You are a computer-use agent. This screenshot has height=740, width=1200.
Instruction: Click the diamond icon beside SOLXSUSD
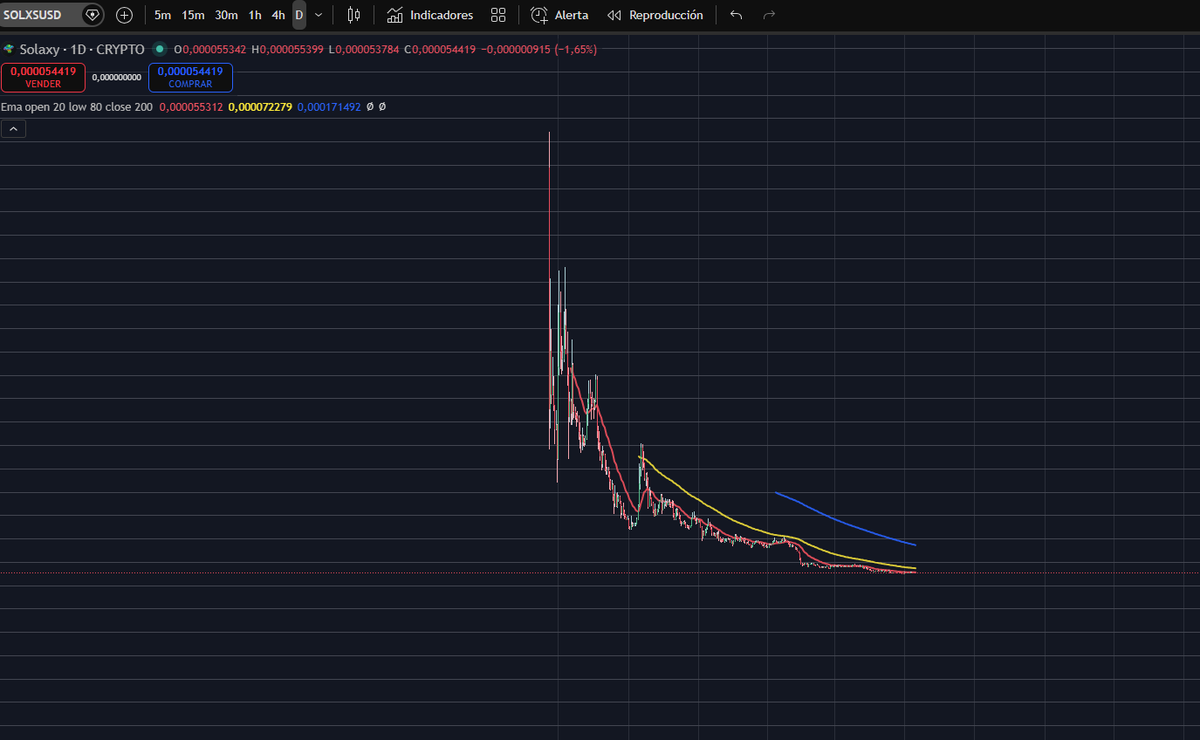coord(92,15)
